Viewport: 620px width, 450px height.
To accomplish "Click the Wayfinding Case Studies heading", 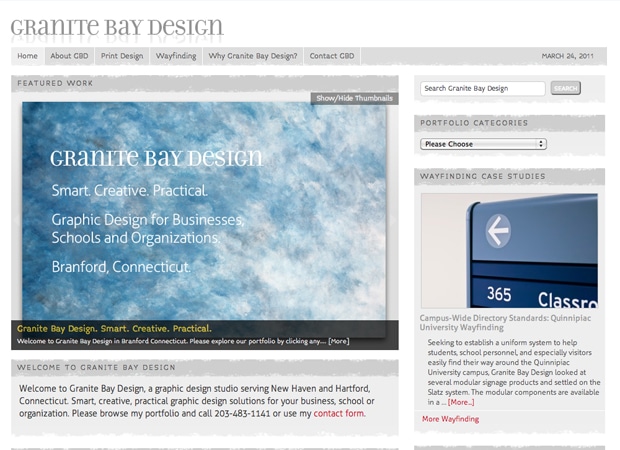I will coord(482,176).
